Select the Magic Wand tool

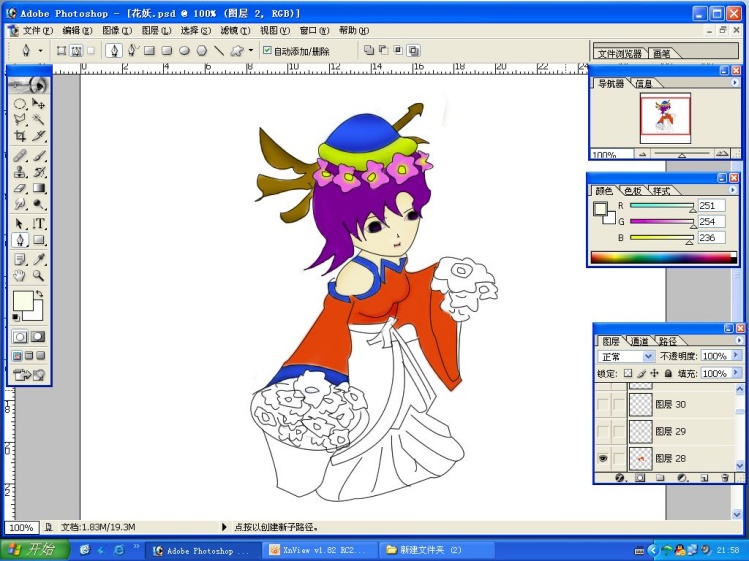(38, 119)
